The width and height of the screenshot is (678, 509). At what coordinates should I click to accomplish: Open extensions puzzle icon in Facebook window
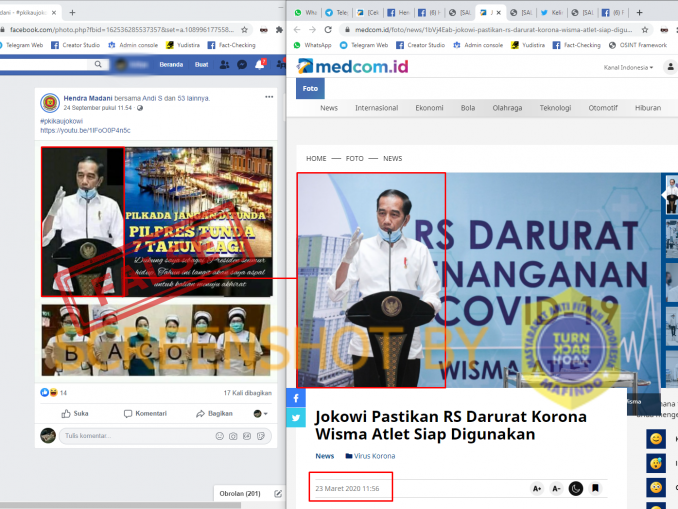coord(279,30)
